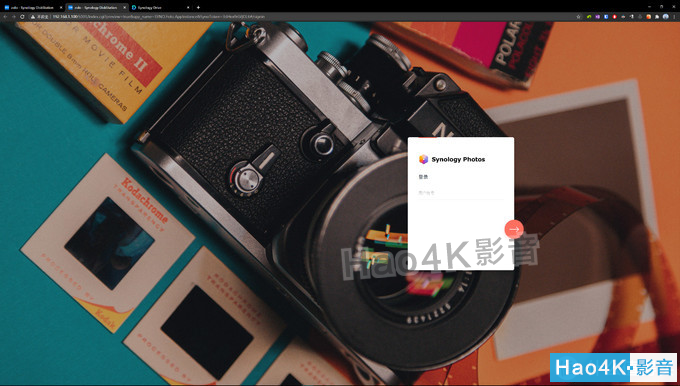Reload the current page
680x386 pixels.
click(x=22, y=16)
